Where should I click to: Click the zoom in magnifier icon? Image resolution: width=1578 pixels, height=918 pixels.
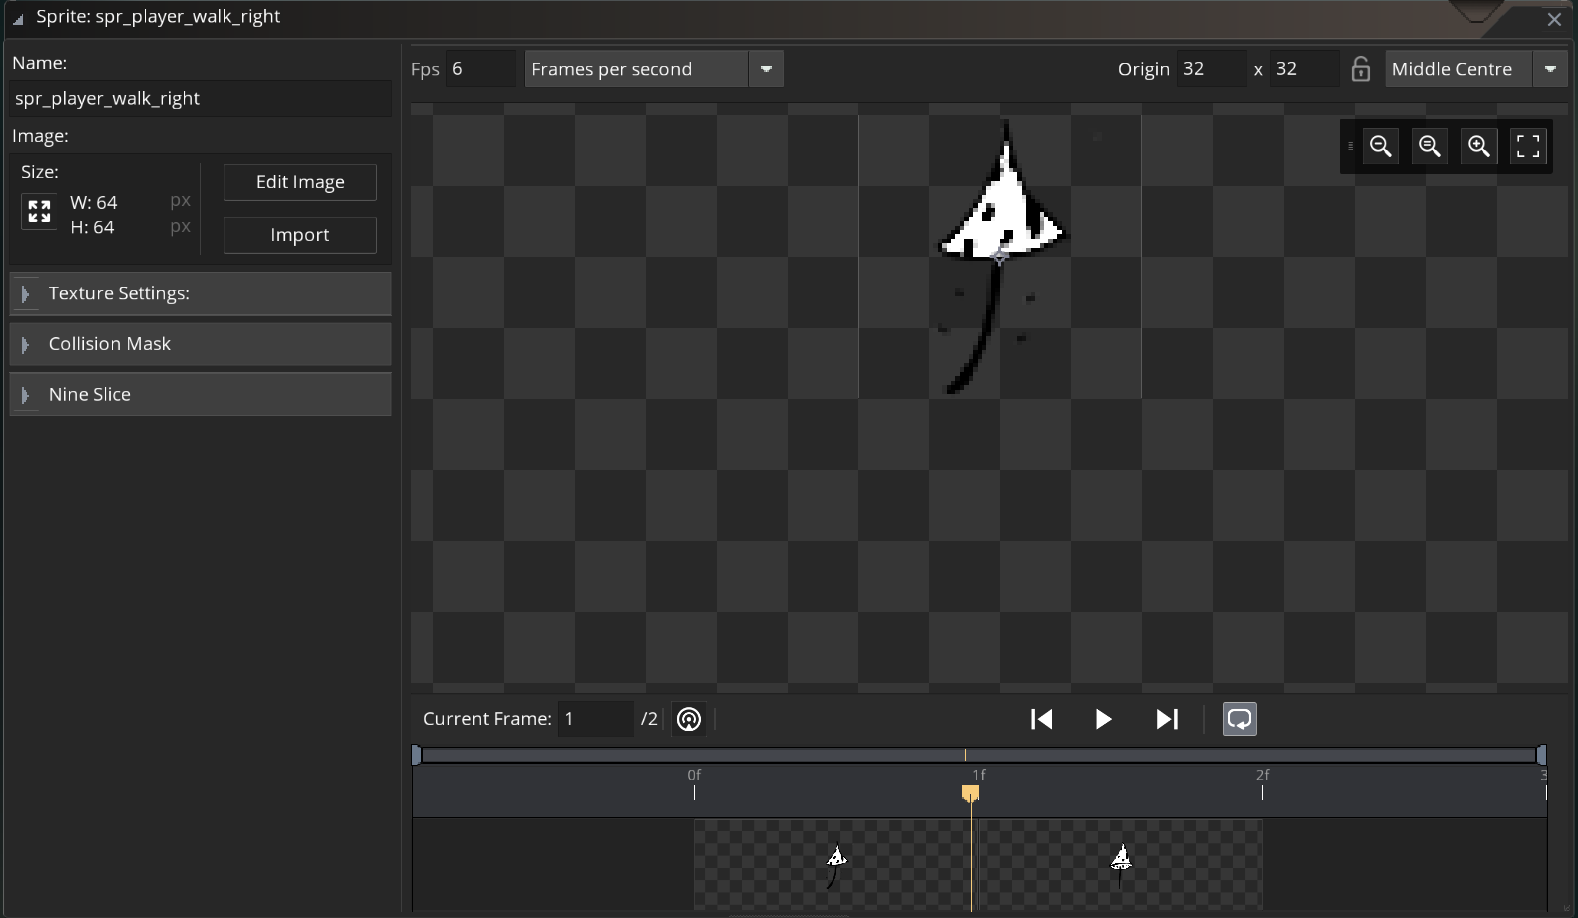tap(1479, 146)
